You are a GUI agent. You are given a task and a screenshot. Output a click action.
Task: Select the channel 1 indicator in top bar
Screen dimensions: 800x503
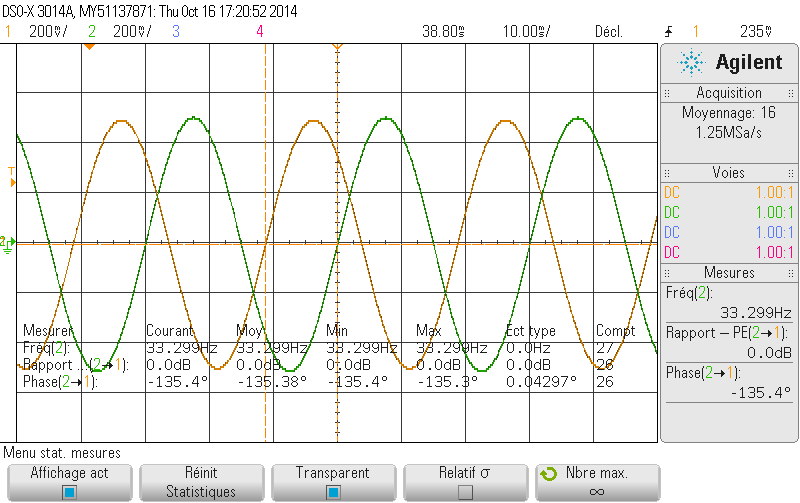(9, 31)
